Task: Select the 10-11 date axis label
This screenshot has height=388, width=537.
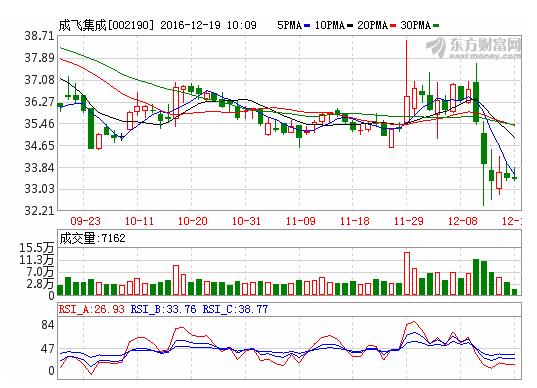Action: 139,221
